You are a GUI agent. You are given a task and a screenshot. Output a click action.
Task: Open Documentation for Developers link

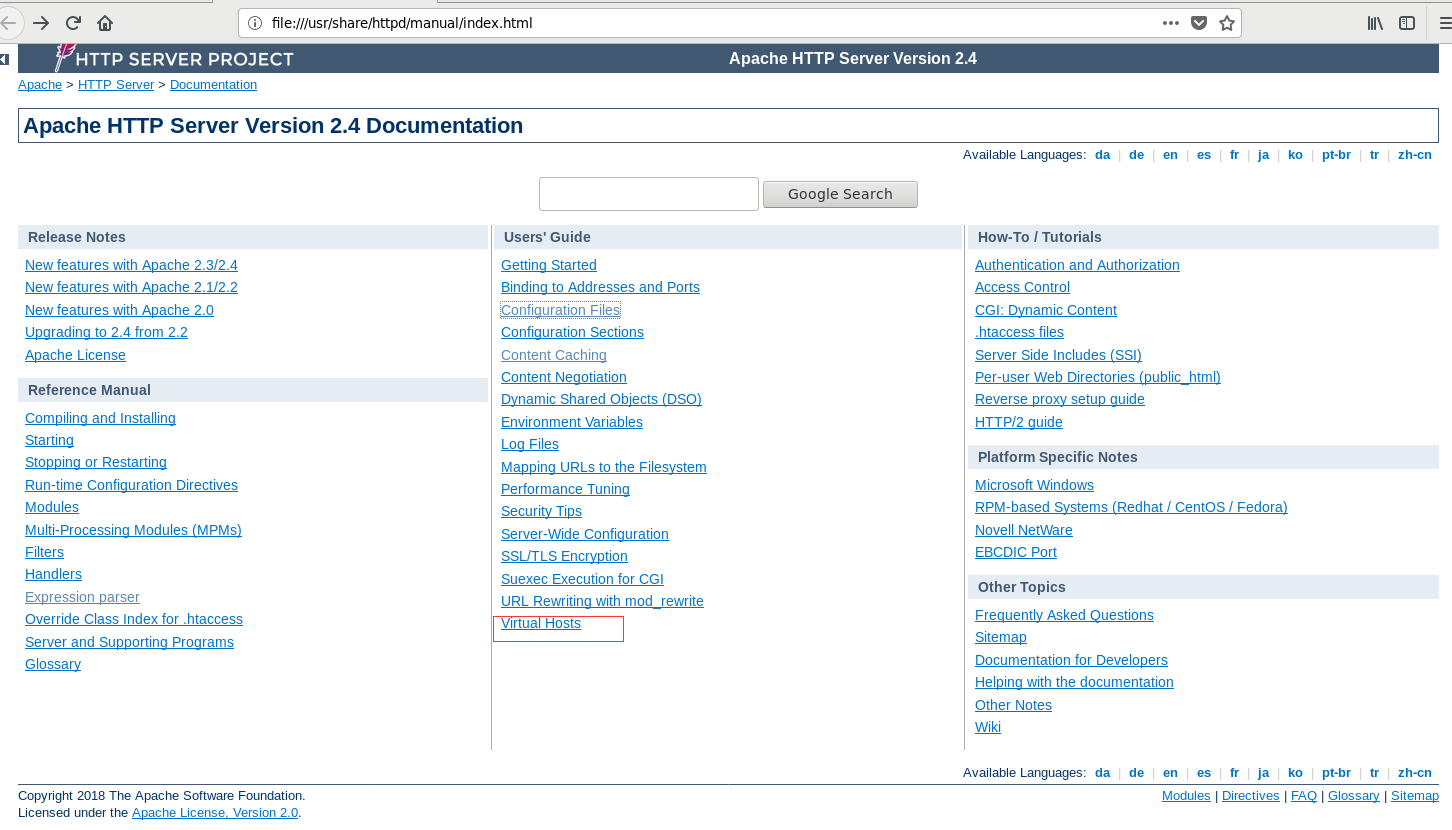[x=1071, y=660]
